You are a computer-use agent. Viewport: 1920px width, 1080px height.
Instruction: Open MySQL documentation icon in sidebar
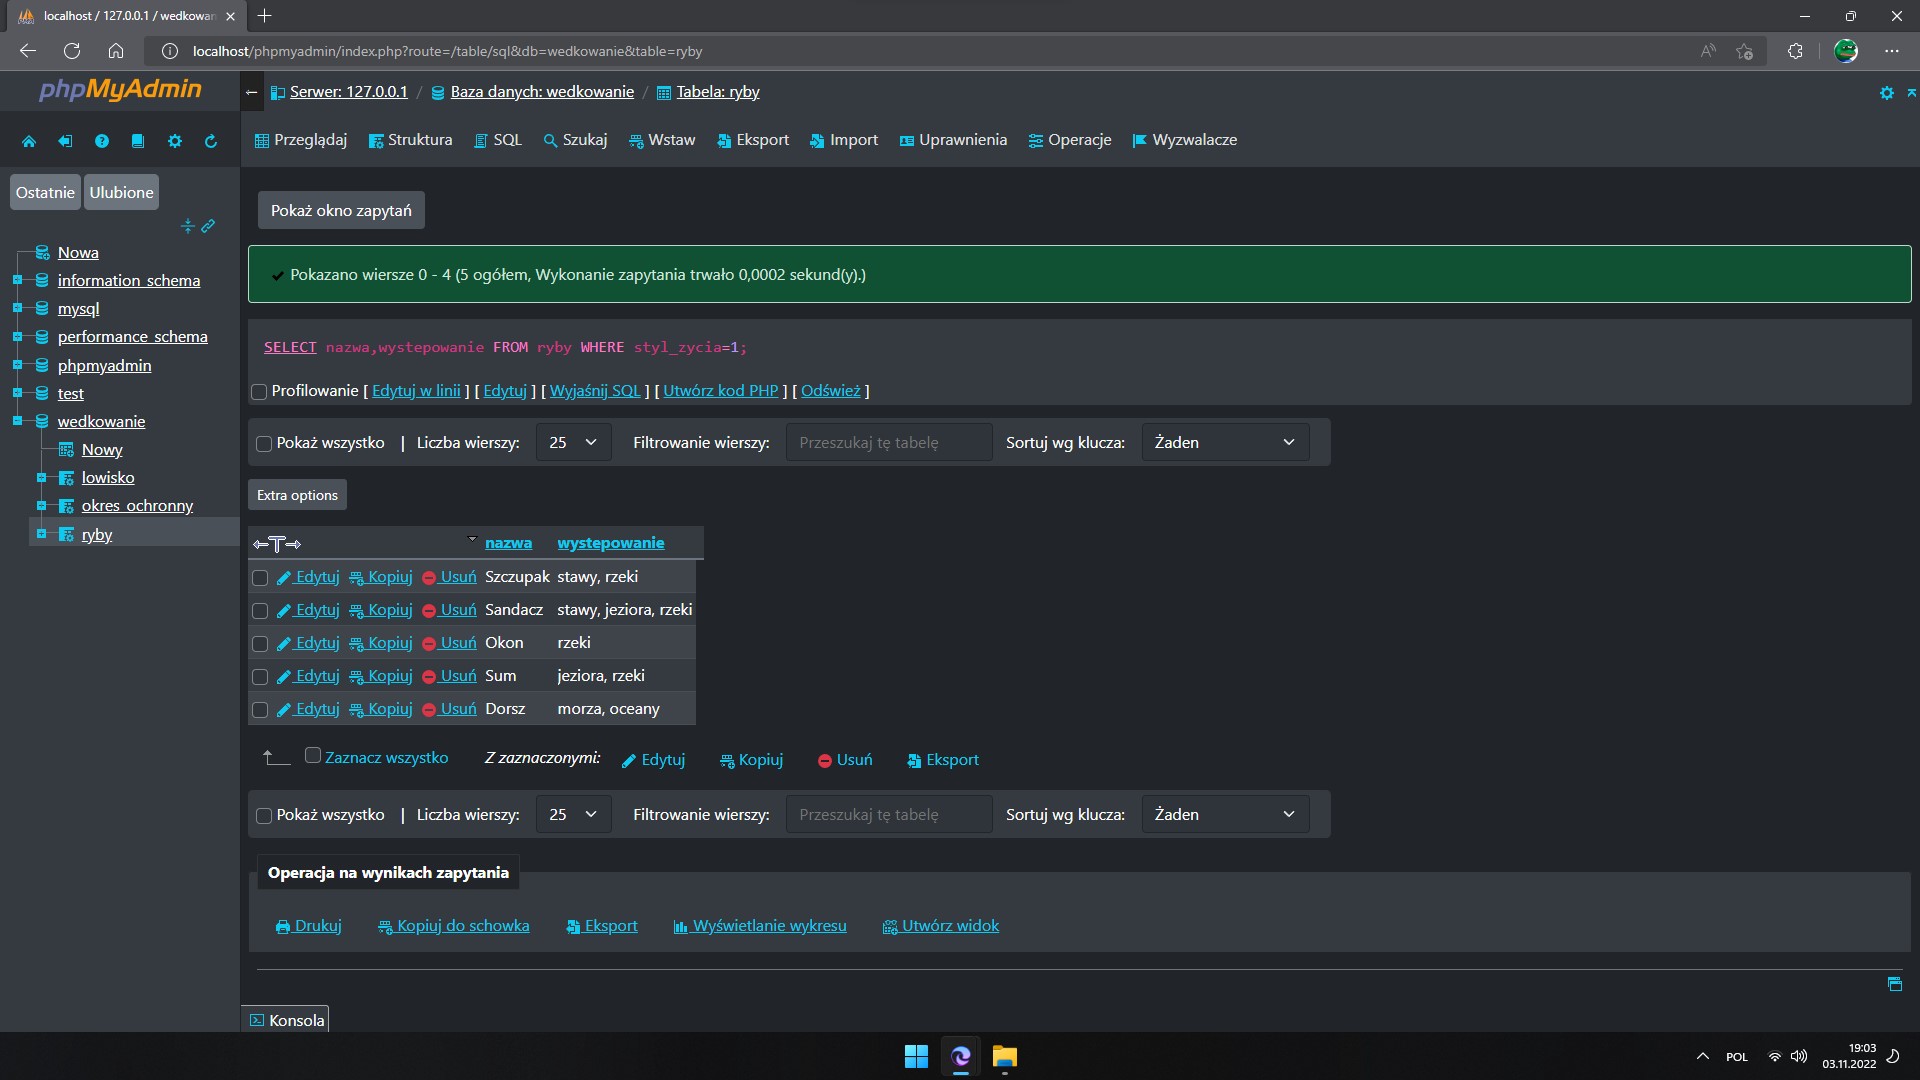[x=138, y=141]
